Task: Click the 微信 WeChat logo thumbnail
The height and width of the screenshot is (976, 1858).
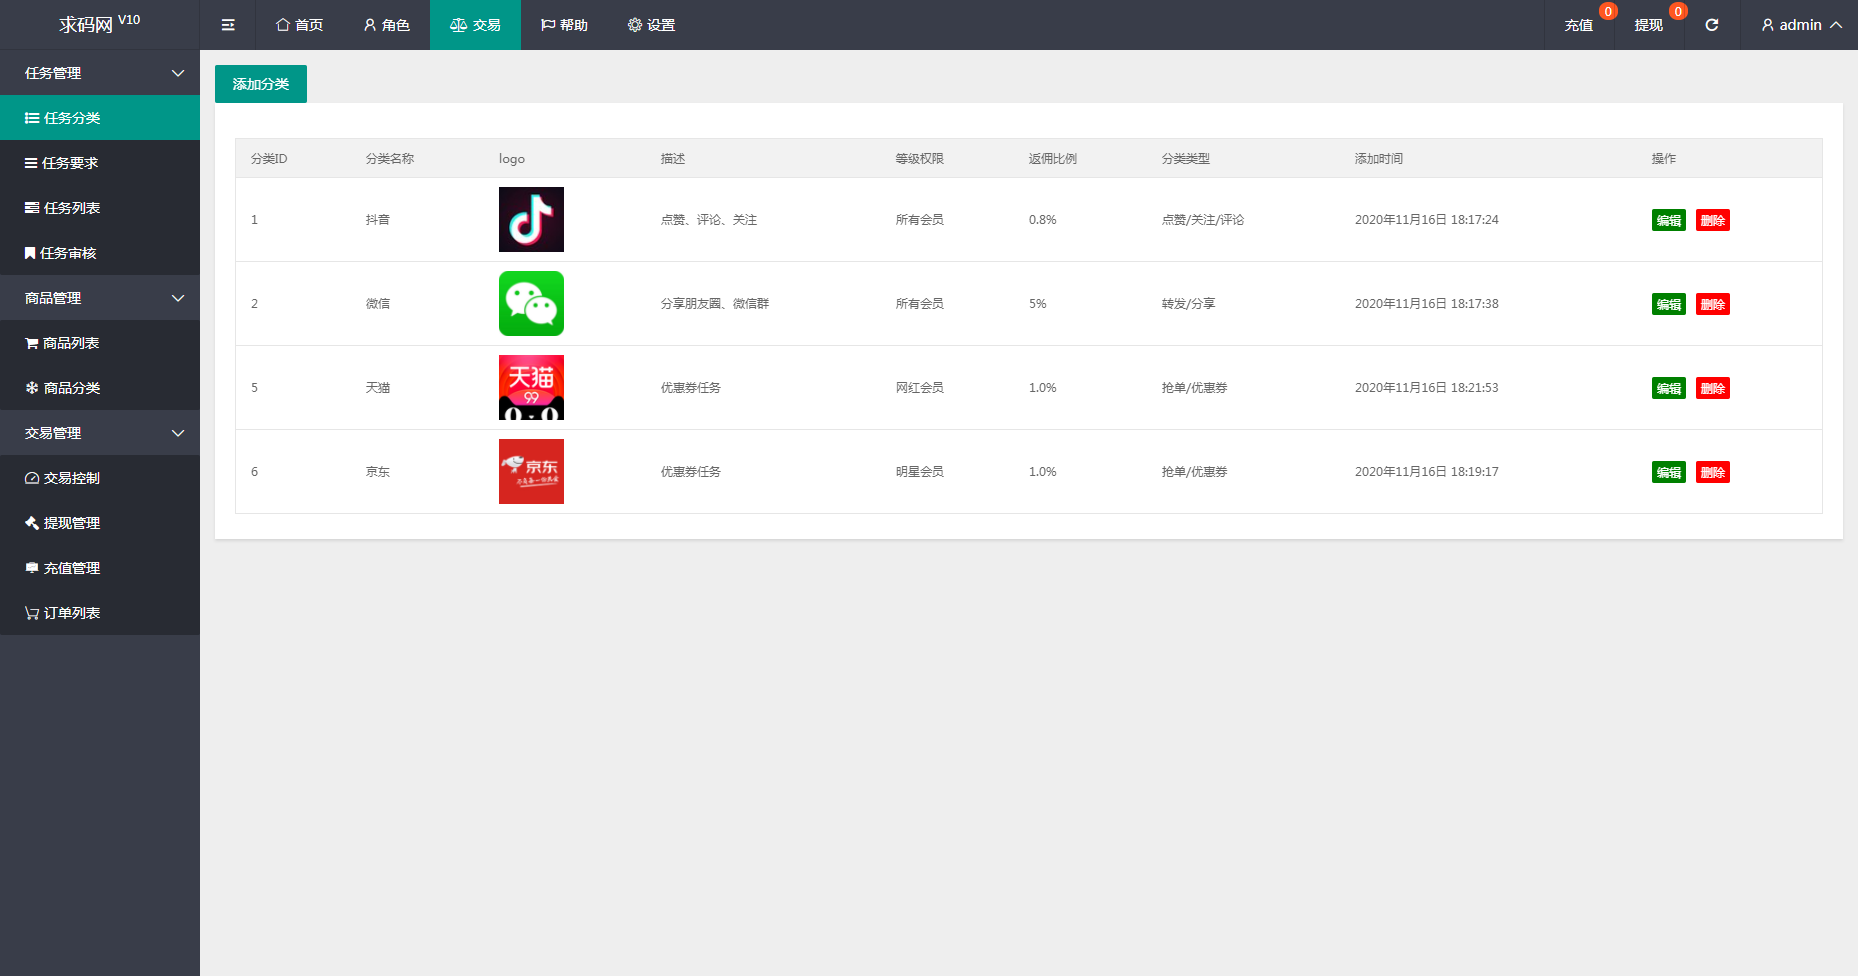Action: pyautogui.click(x=531, y=304)
